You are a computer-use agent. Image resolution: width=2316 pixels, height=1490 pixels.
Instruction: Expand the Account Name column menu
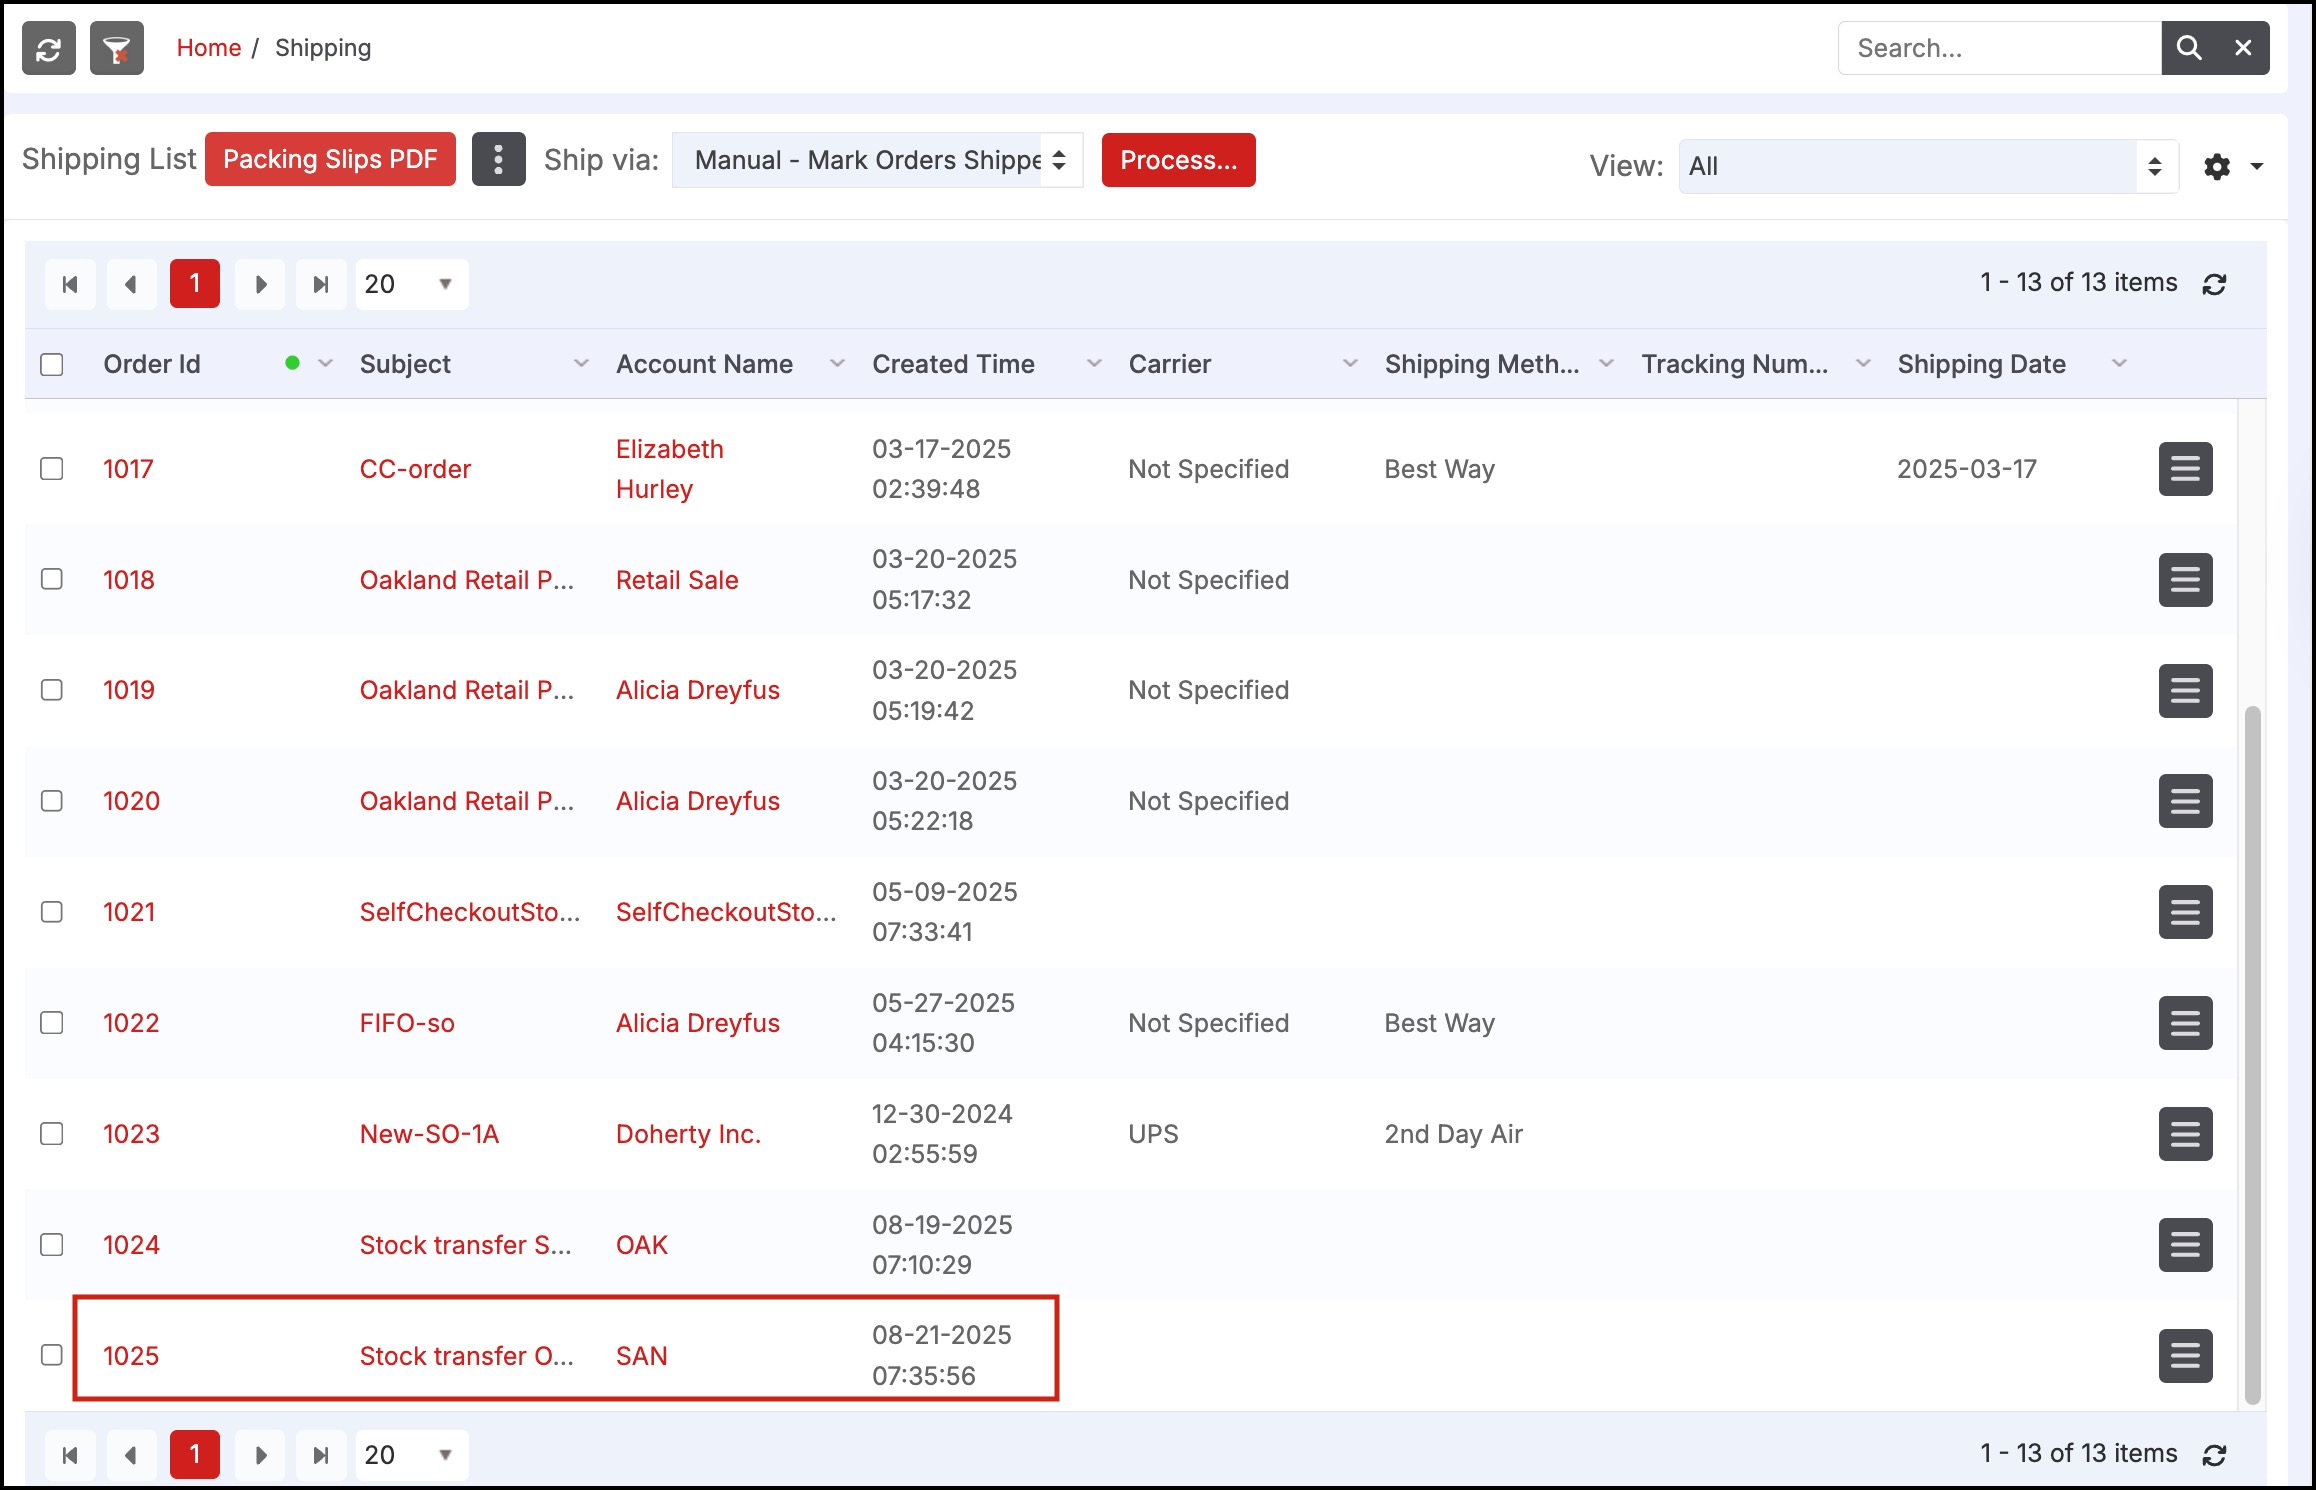837,364
